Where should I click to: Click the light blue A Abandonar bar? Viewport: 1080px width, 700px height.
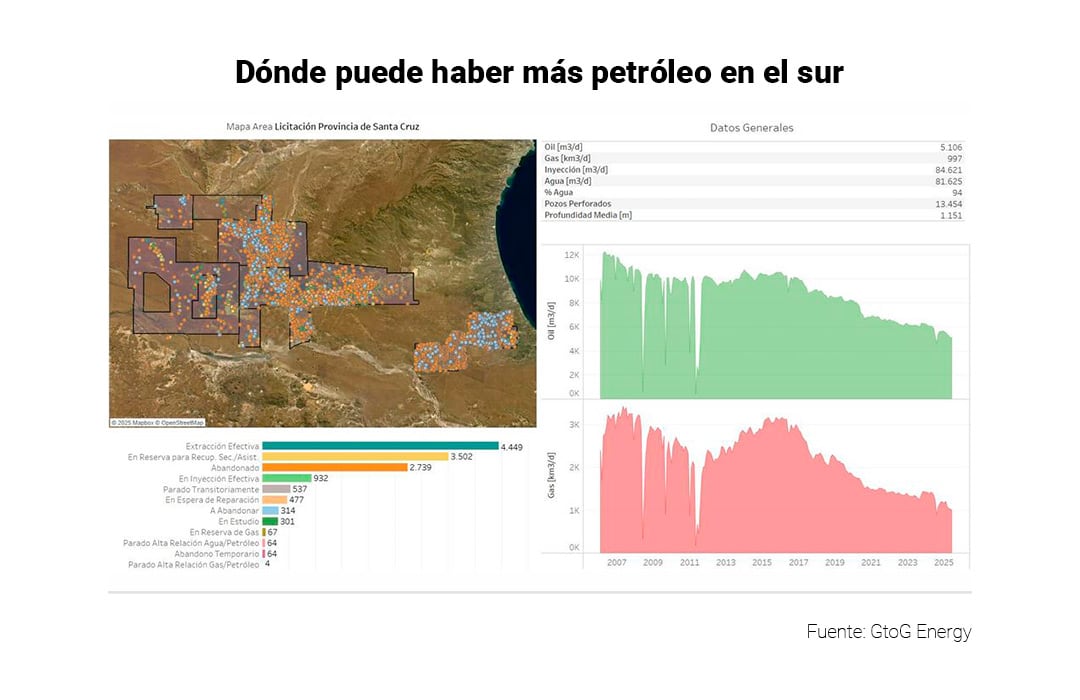(270, 511)
